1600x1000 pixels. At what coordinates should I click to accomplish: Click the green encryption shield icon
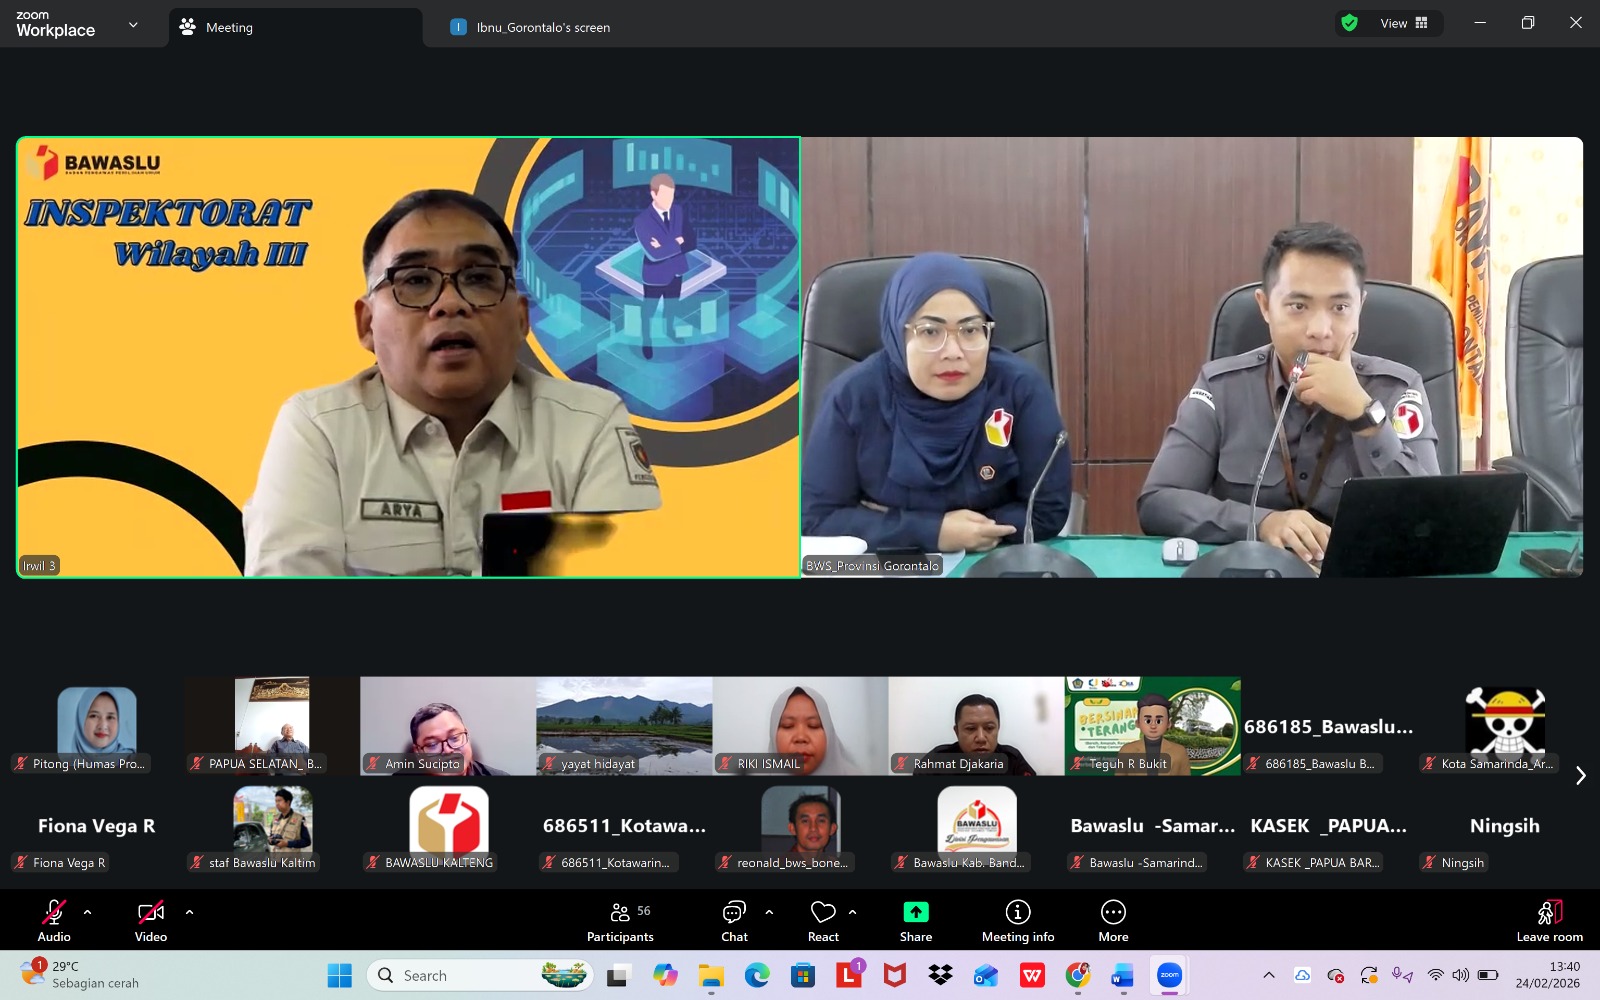tap(1349, 23)
